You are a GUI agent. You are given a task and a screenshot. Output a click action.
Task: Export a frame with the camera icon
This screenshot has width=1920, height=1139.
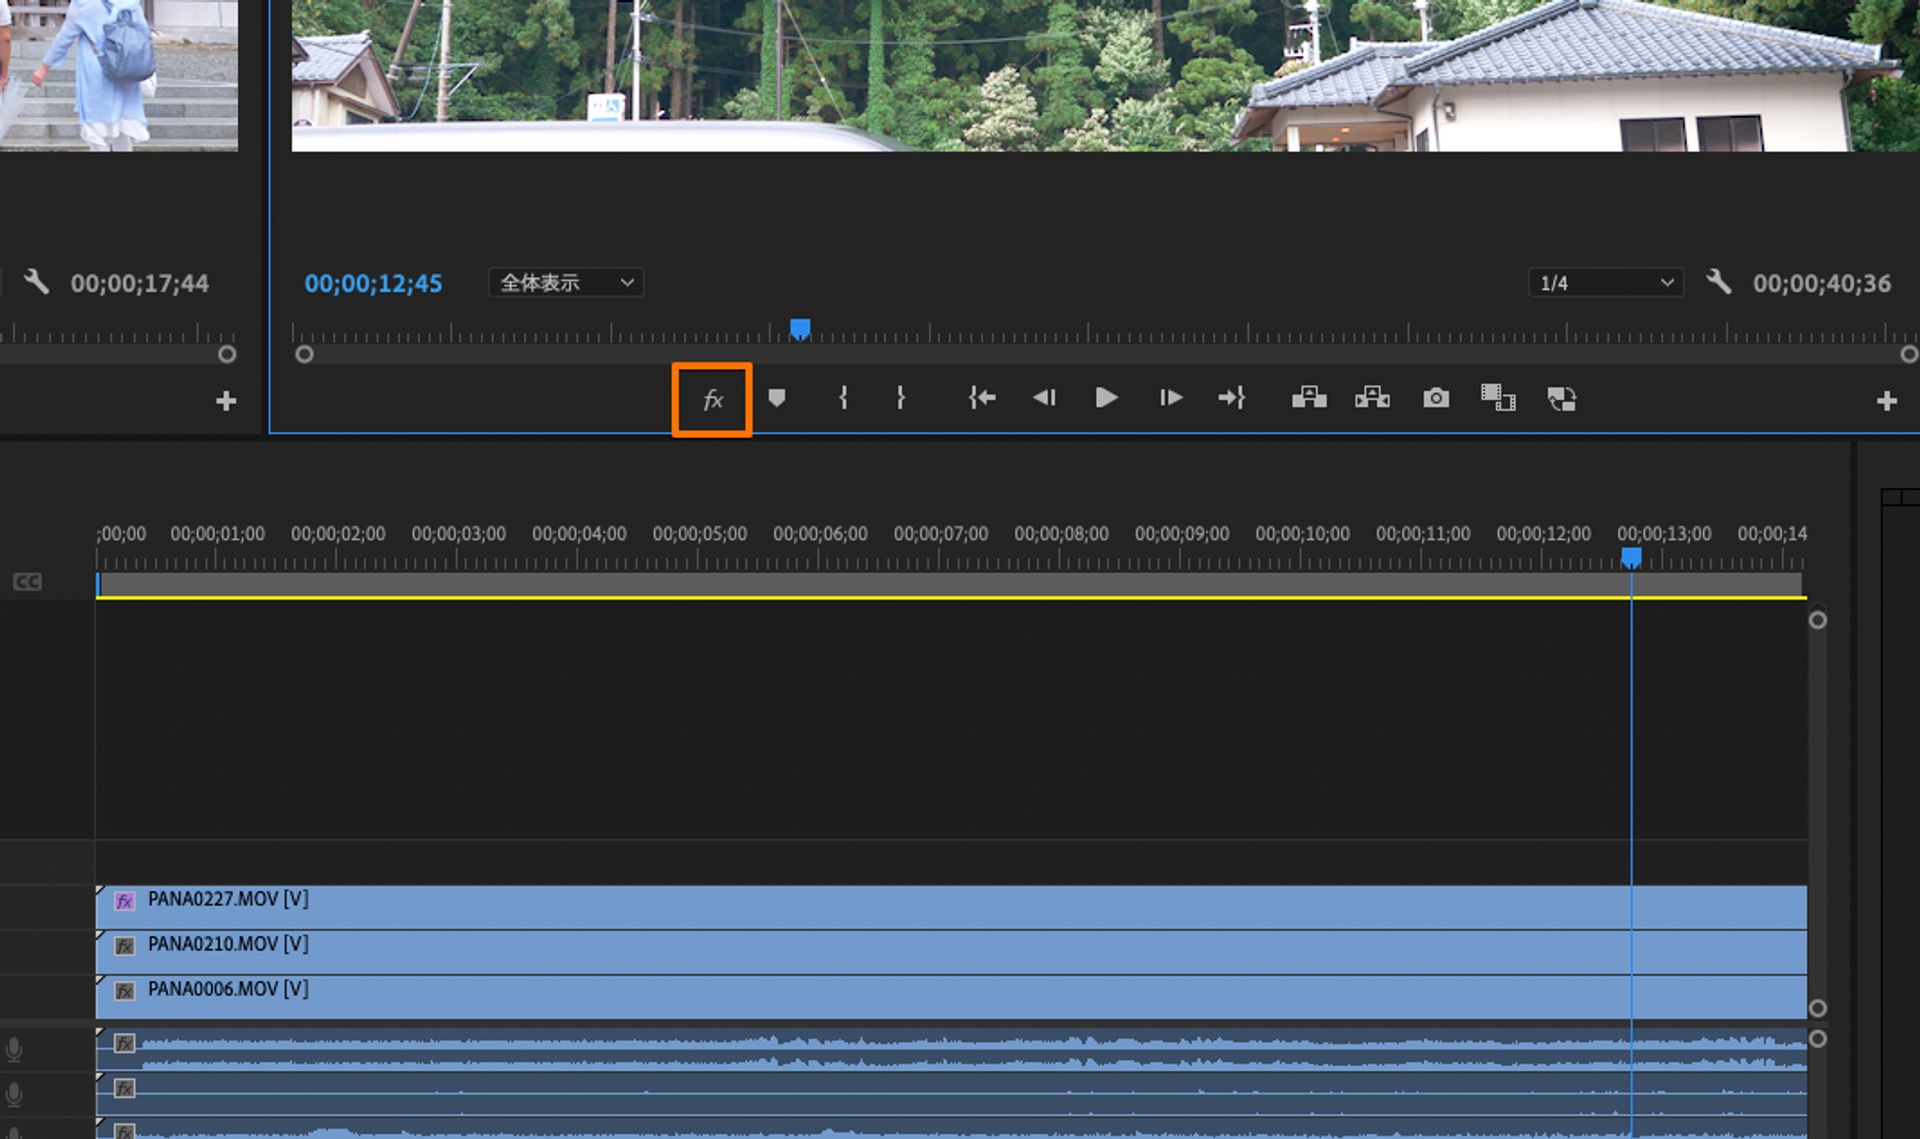coord(1436,398)
